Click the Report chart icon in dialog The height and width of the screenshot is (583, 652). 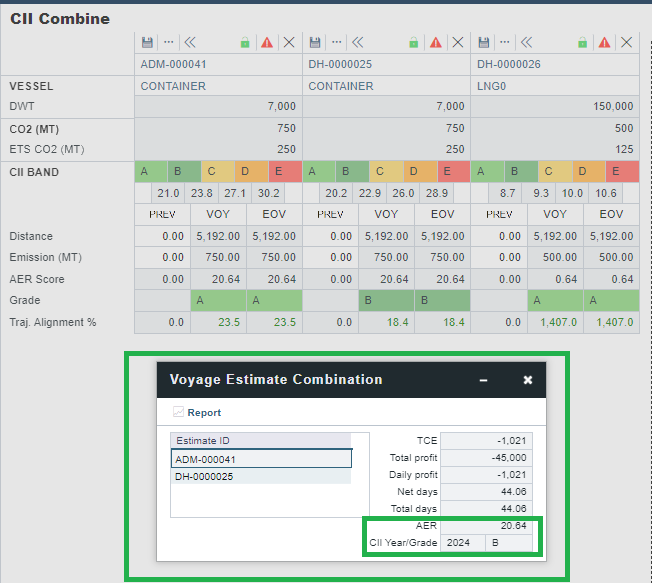click(x=179, y=412)
